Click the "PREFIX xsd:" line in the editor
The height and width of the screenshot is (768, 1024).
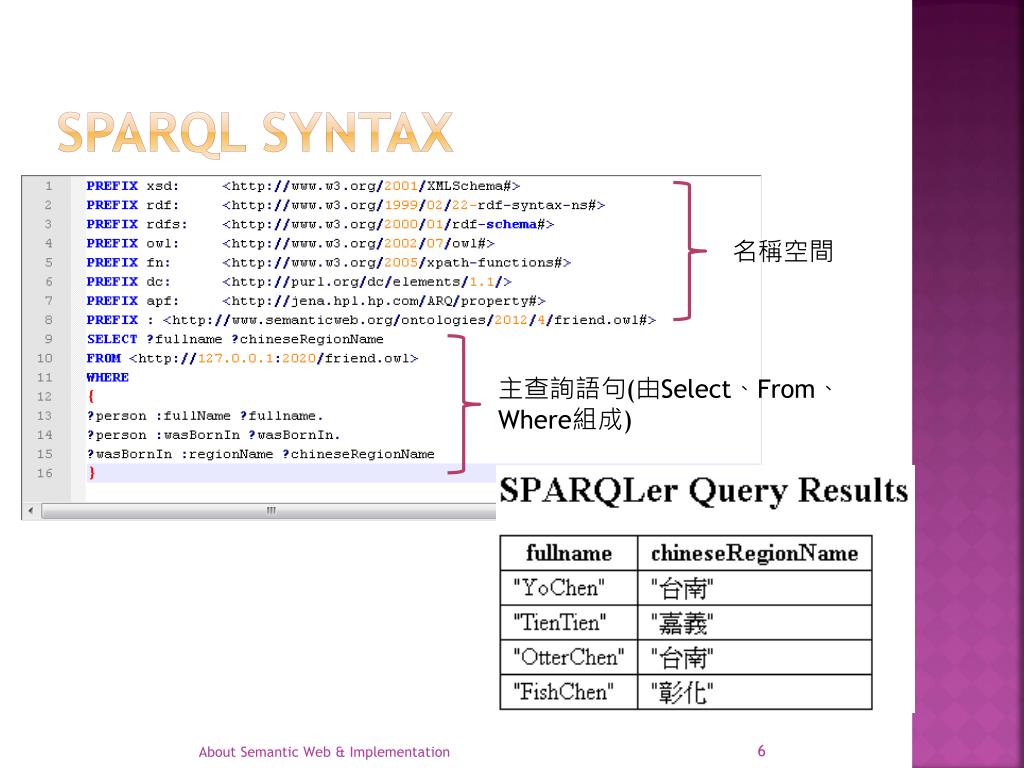tap(303, 186)
